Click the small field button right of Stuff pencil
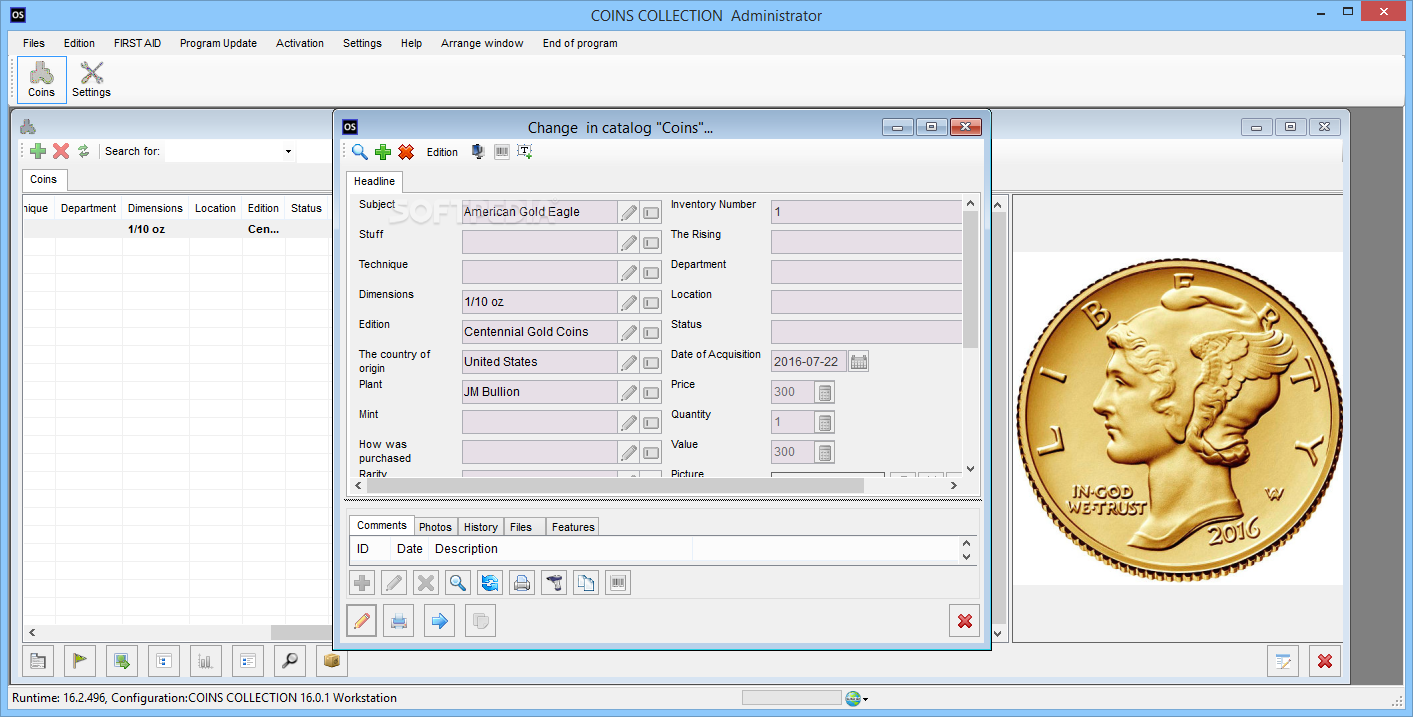This screenshot has height=717, width=1413. tap(651, 242)
